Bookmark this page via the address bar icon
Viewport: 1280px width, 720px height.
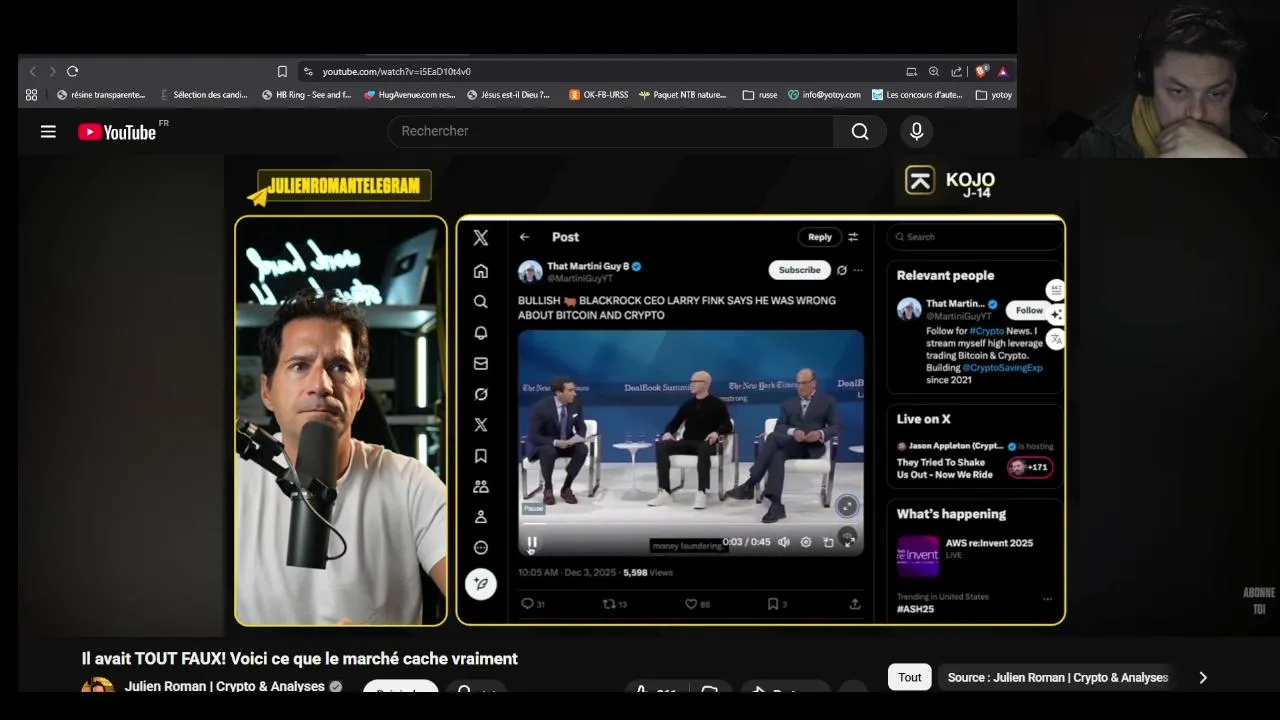click(282, 71)
